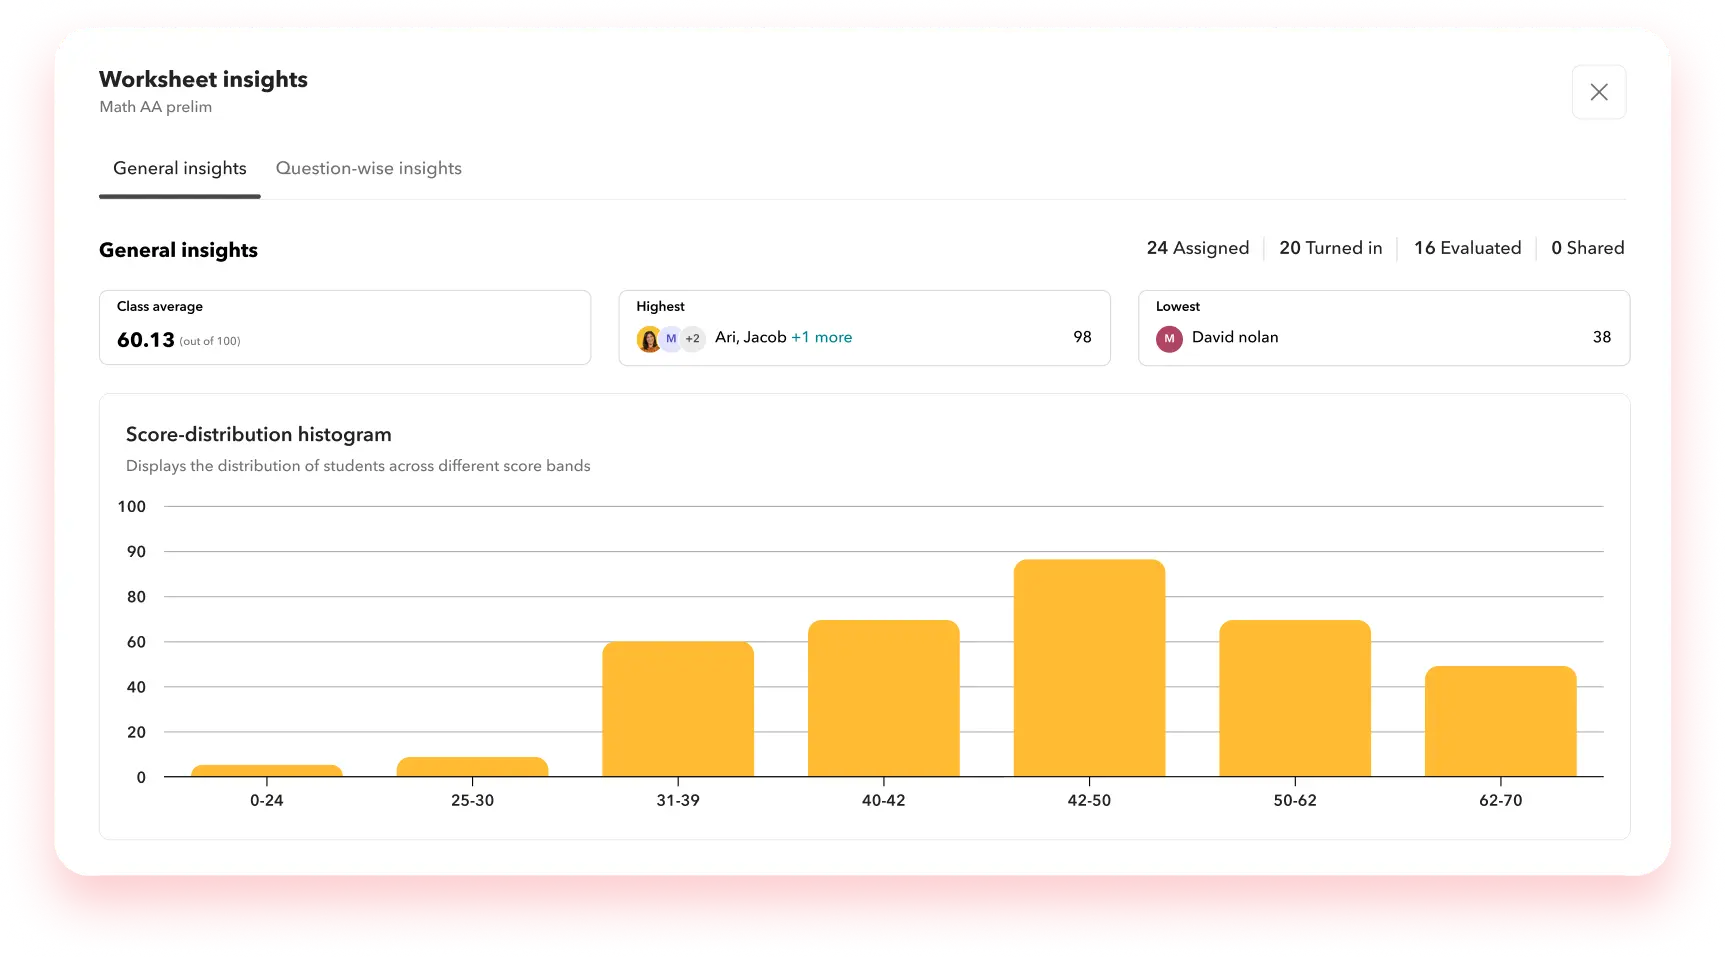Image resolution: width=1726 pixels, height=957 pixels.
Task: Click the 24 Assigned stat
Action: (x=1197, y=248)
